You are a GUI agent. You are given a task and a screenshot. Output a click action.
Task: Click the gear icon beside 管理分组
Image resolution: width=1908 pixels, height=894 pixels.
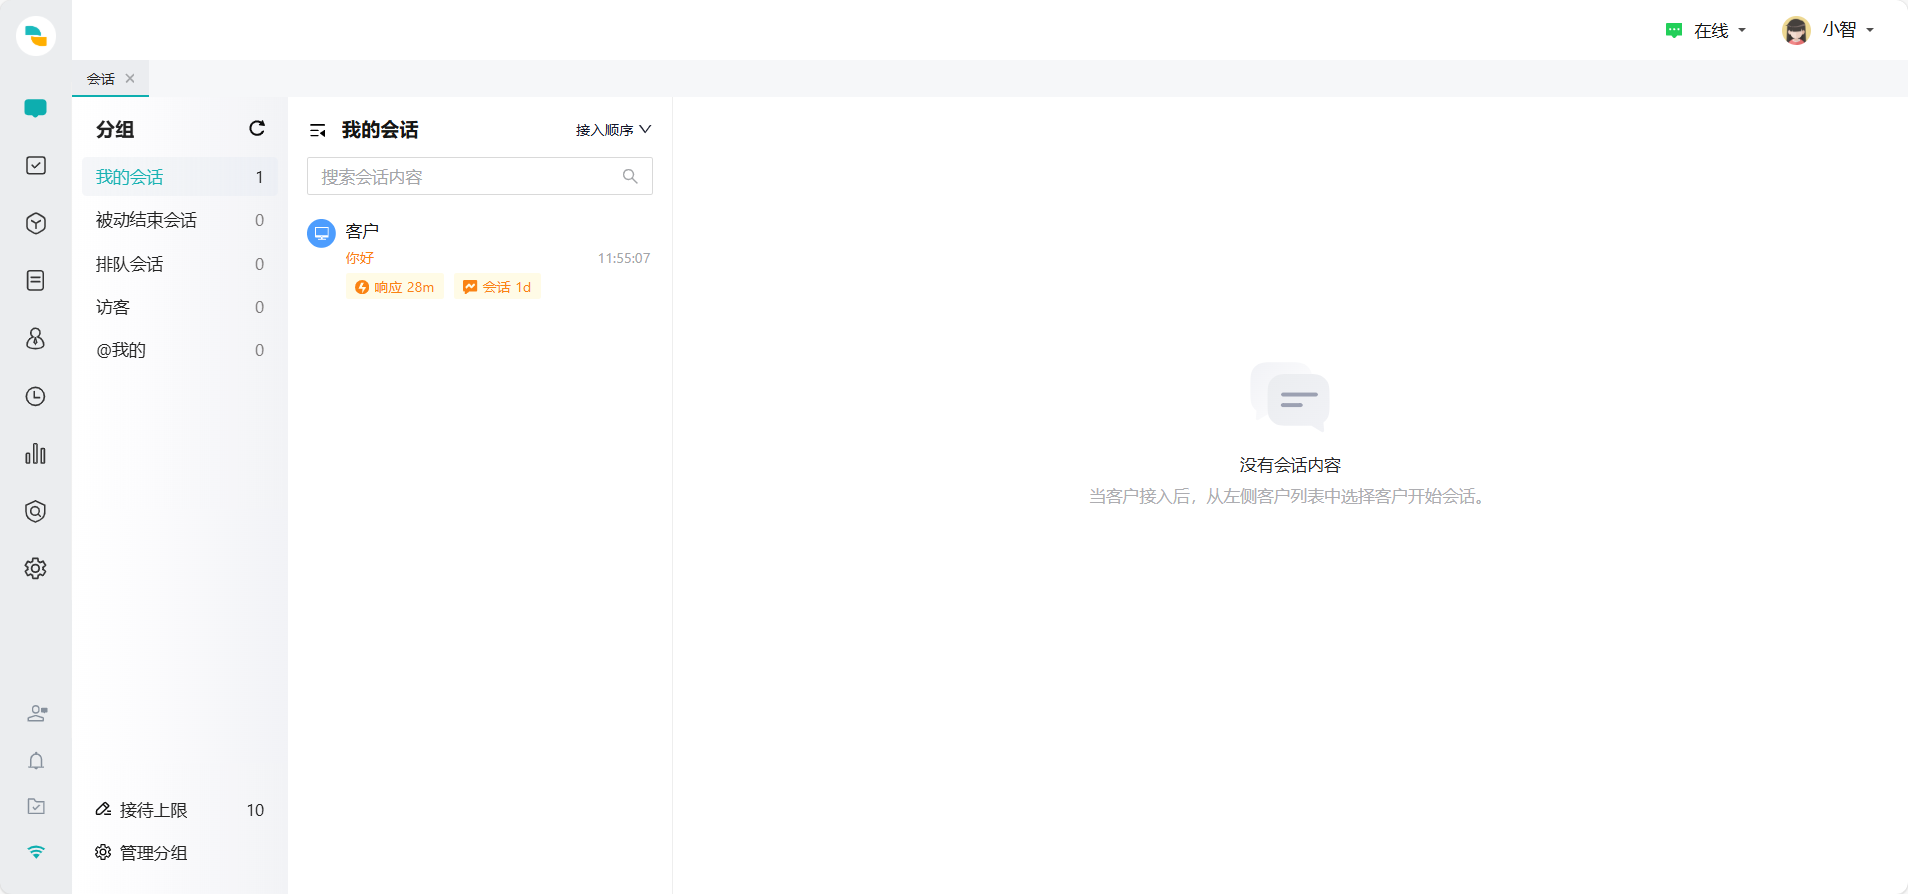103,852
